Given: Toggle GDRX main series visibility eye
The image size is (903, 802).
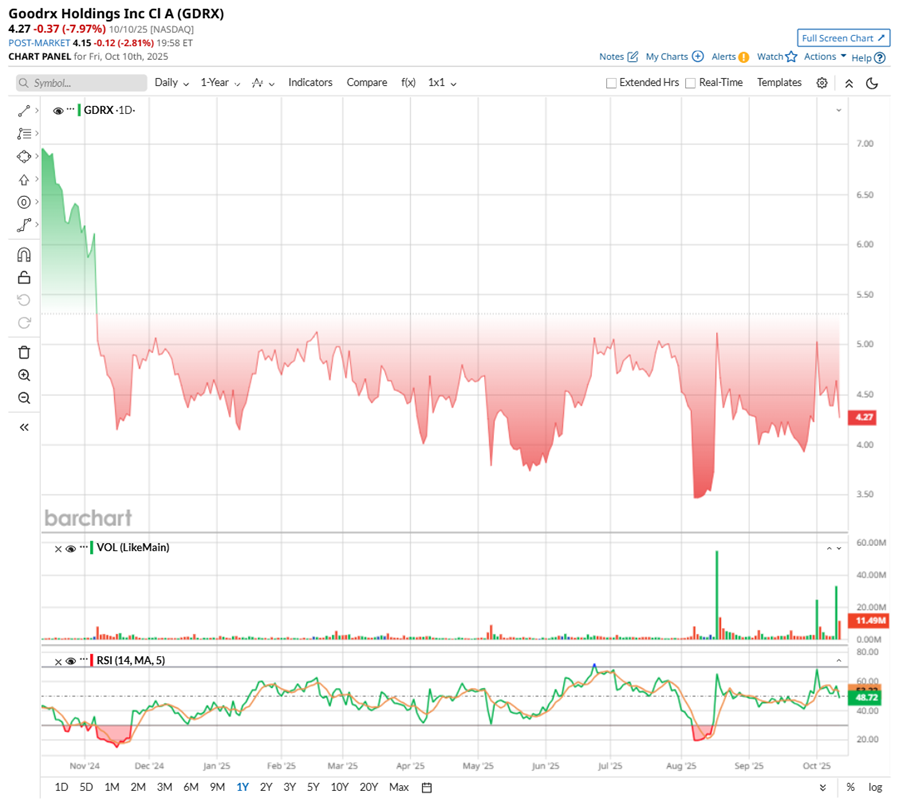Looking at the screenshot, I should click(x=58, y=111).
